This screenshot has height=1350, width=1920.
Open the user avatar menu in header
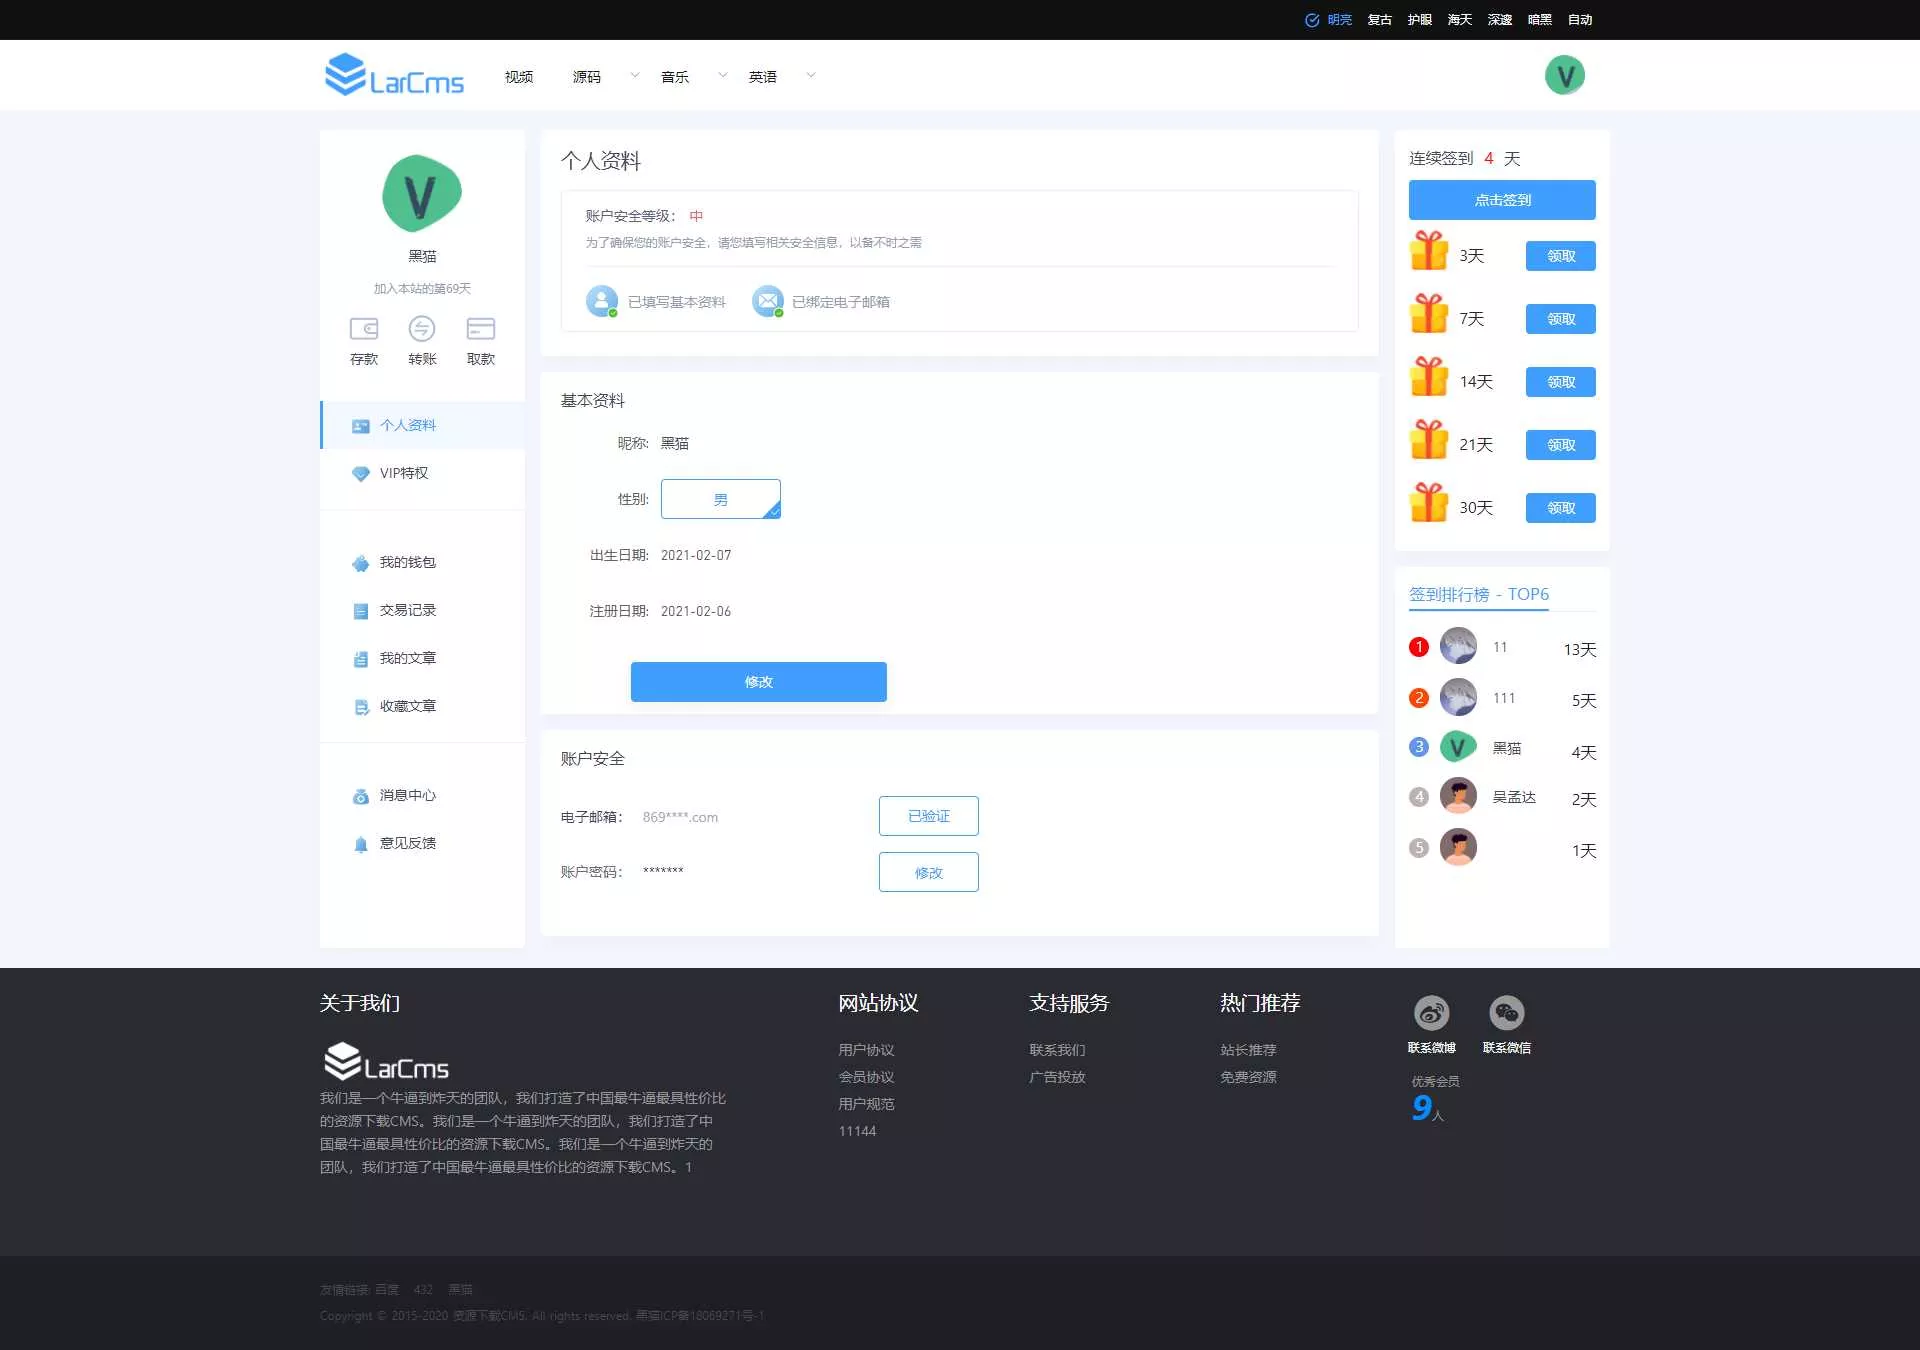point(1564,75)
